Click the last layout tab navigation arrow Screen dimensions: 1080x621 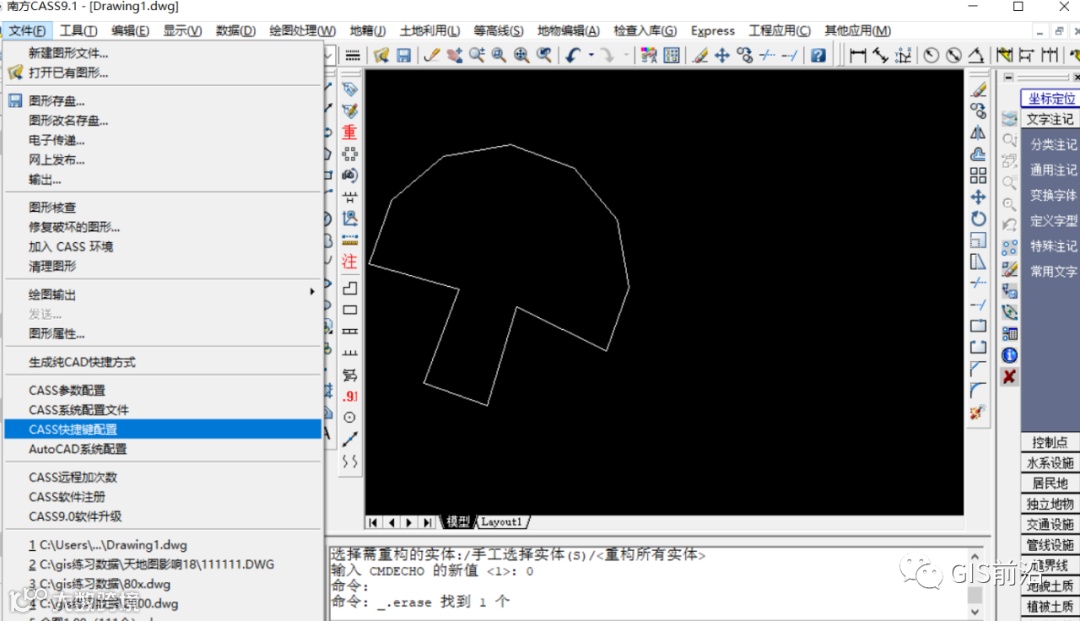tap(427, 523)
